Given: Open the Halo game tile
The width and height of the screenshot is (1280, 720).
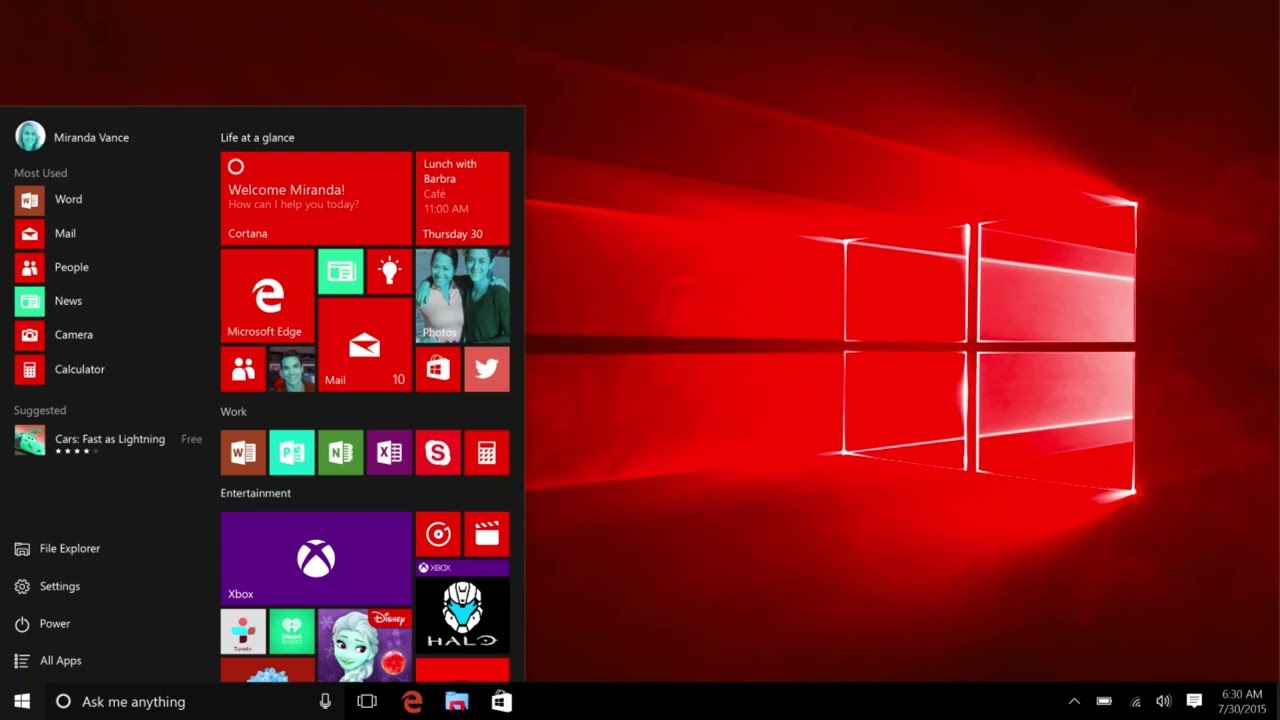Looking at the screenshot, I should 462,607.
